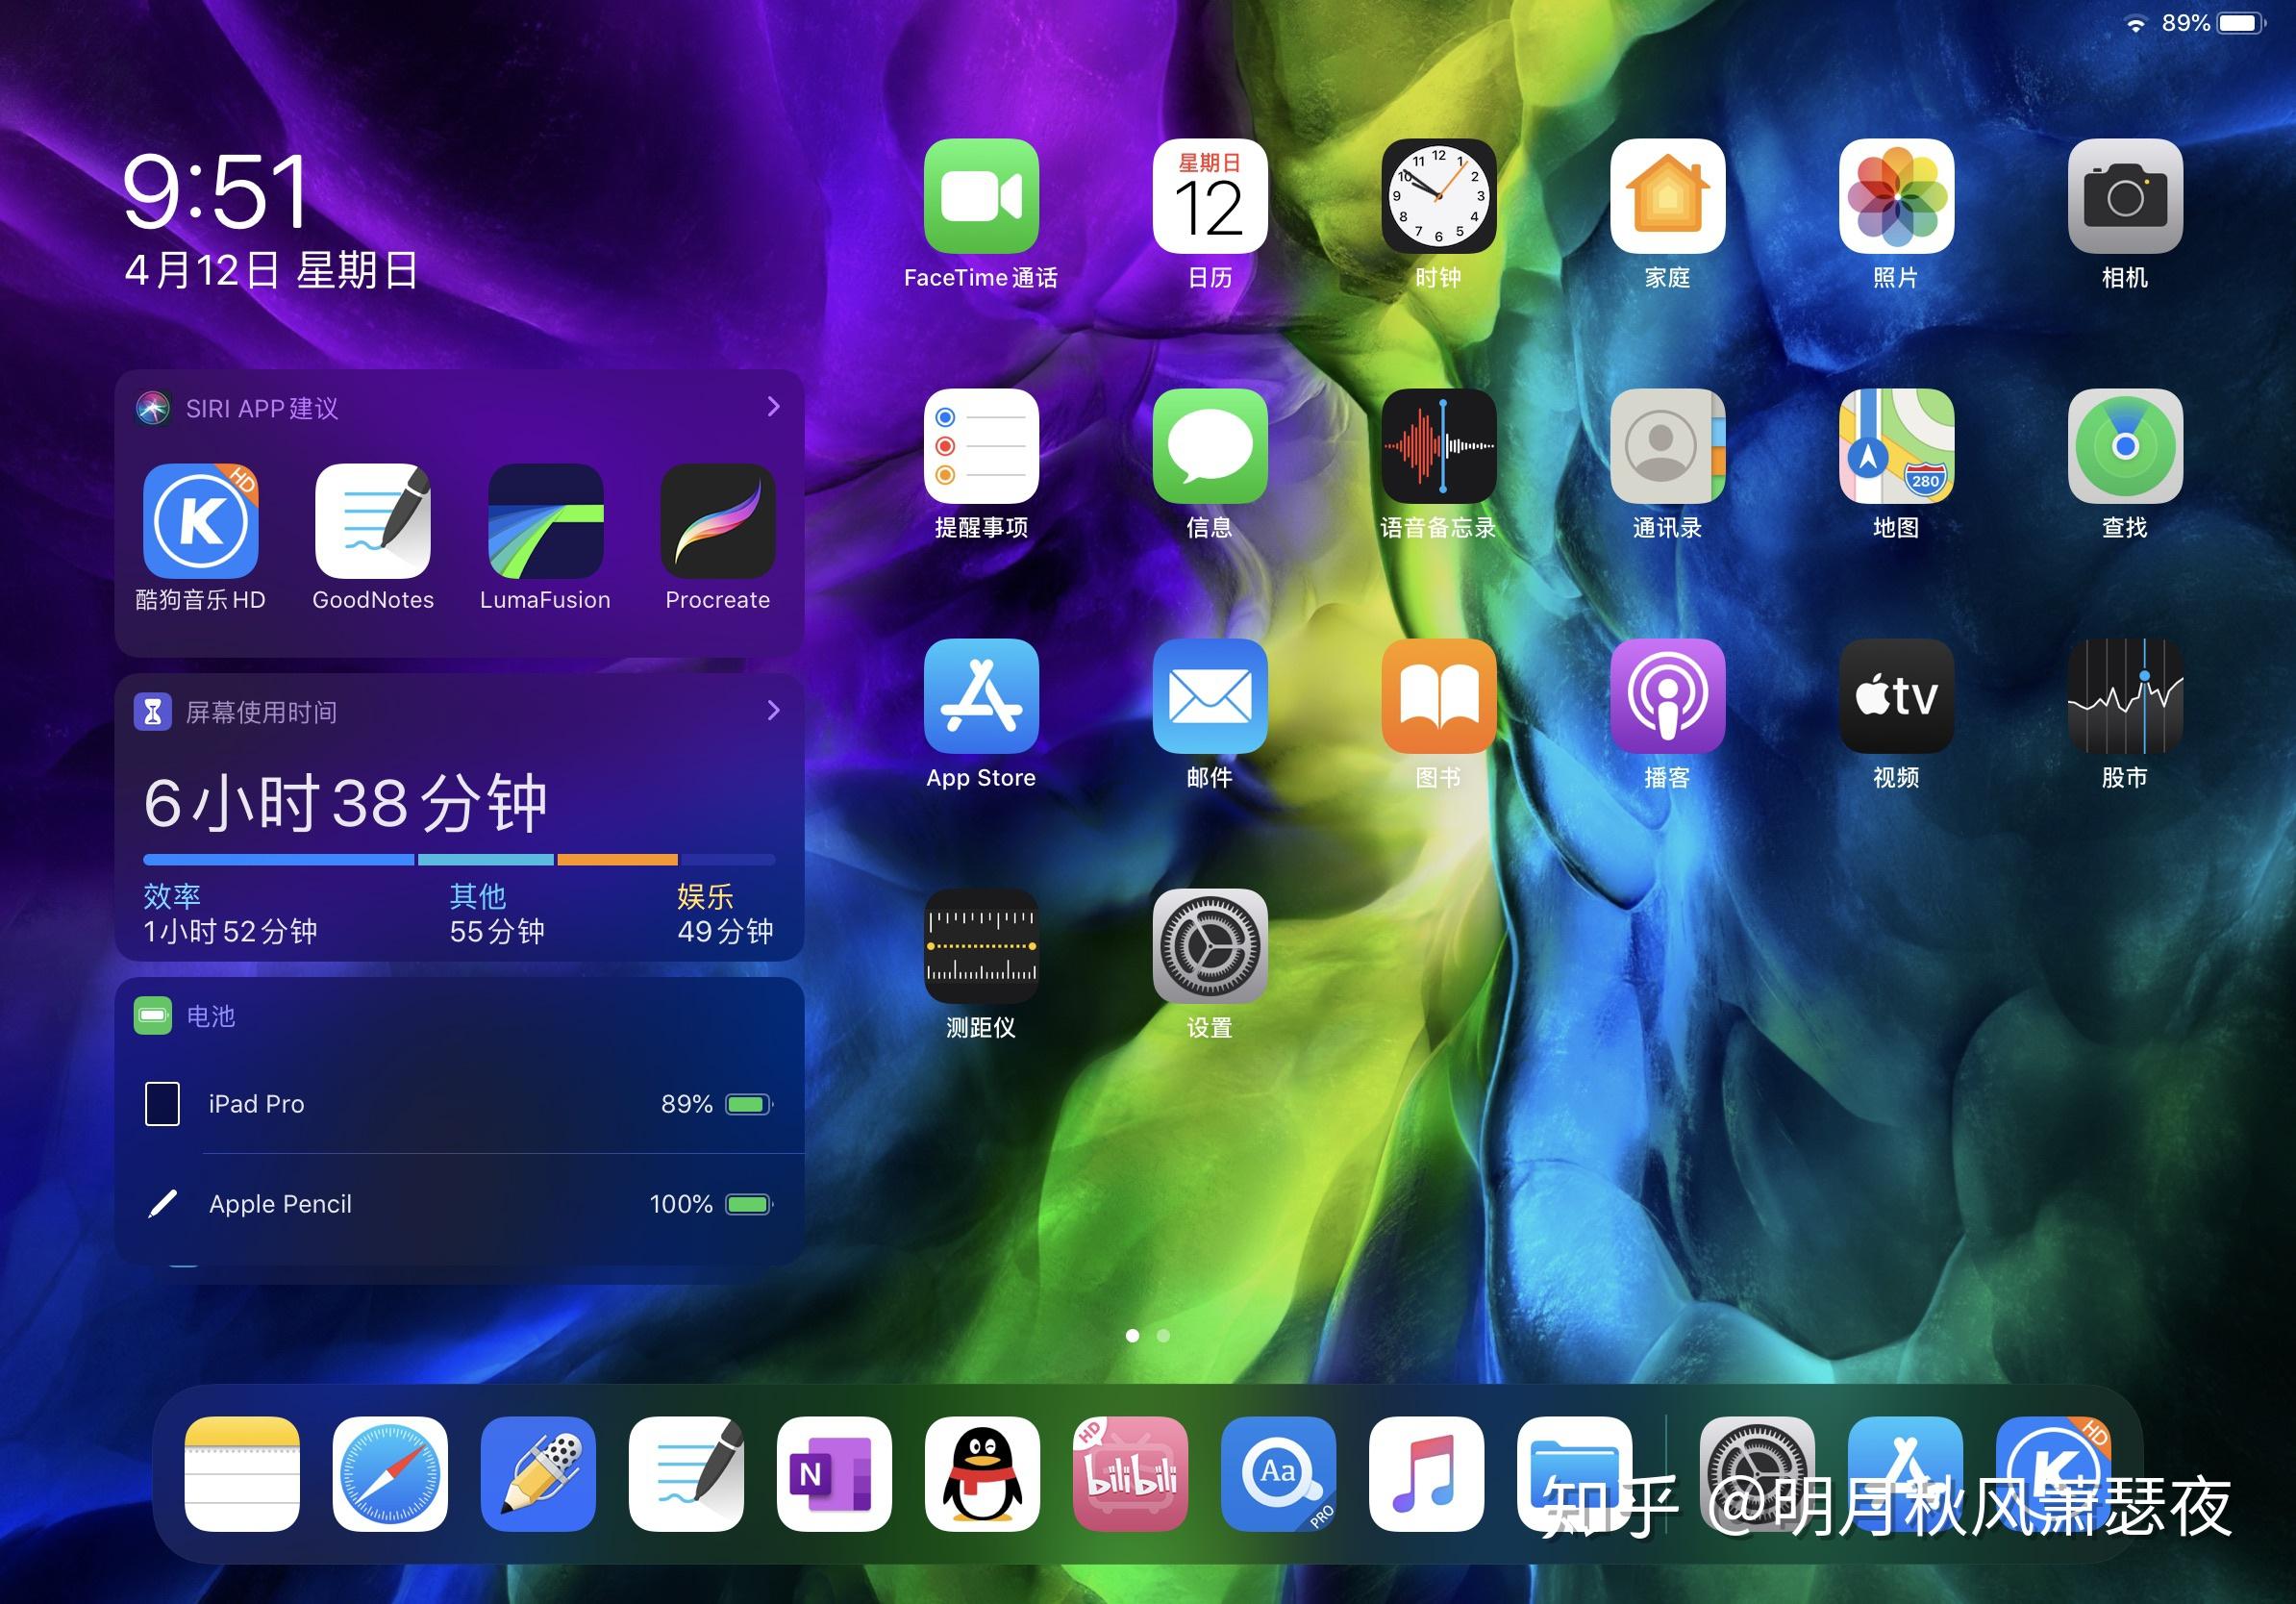Launch bilibili HD from the dock

[x=1131, y=1474]
